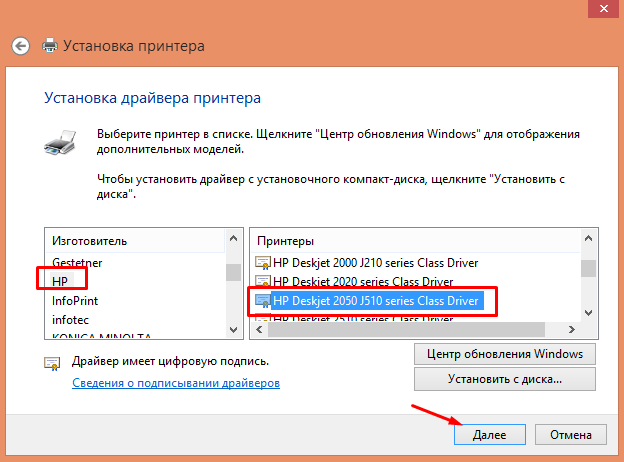The image size is (624, 462).
Task: Select Gestetner in the manufacturer list
Action: (x=77, y=263)
